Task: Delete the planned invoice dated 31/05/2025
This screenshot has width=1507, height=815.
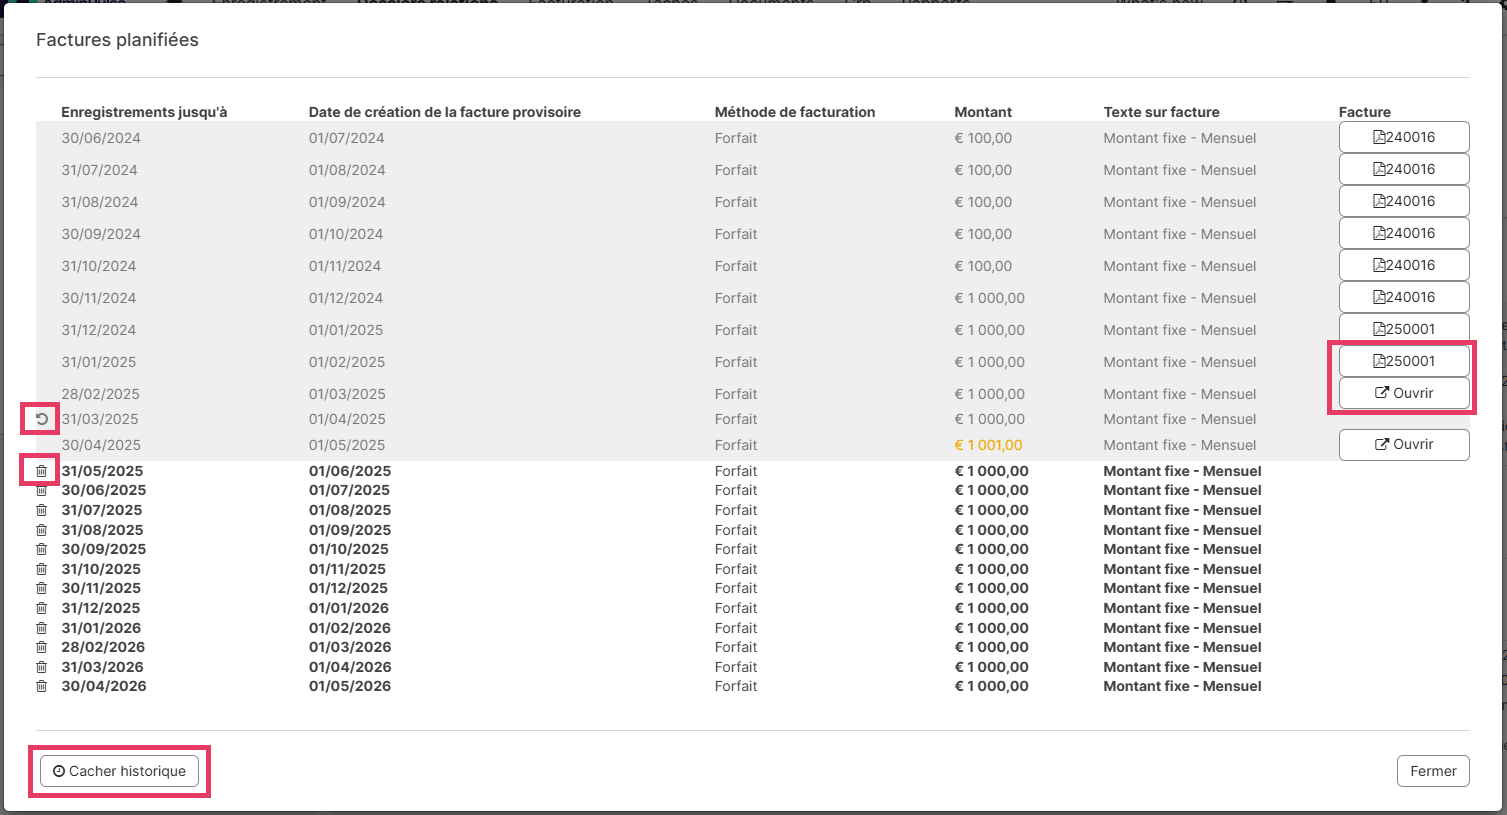Action: (42, 471)
